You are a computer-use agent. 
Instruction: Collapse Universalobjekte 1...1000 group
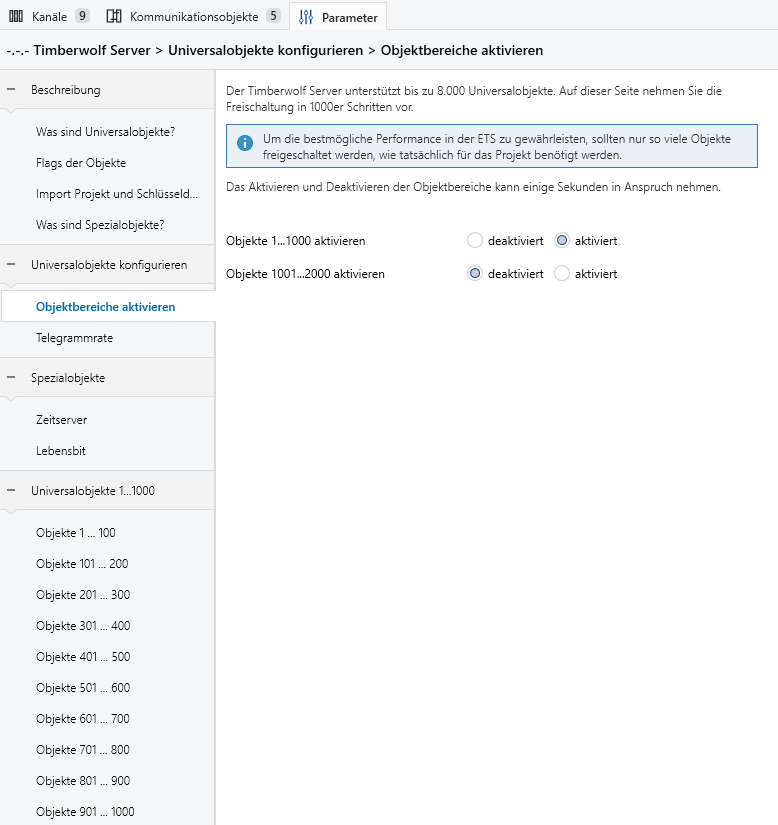pyautogui.click(x=11, y=490)
